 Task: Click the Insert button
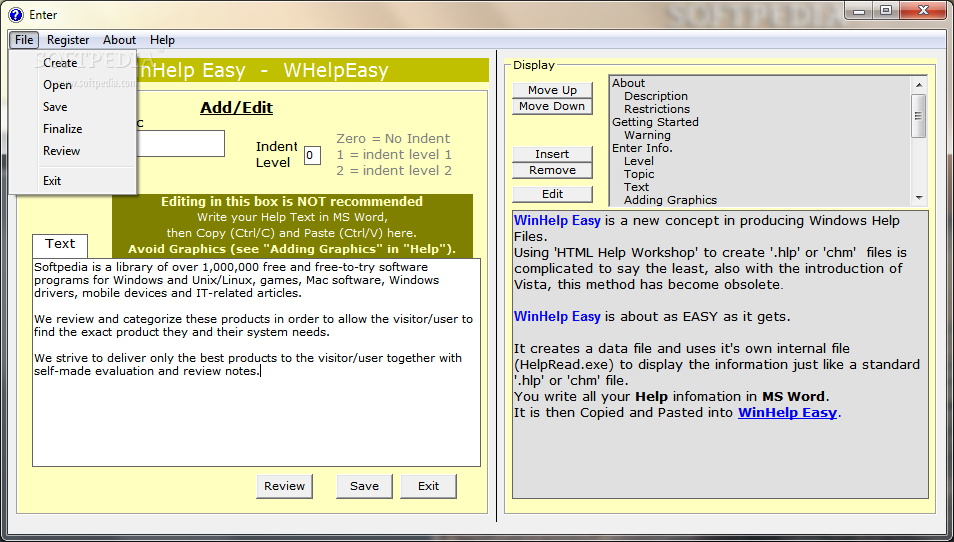[x=552, y=154]
